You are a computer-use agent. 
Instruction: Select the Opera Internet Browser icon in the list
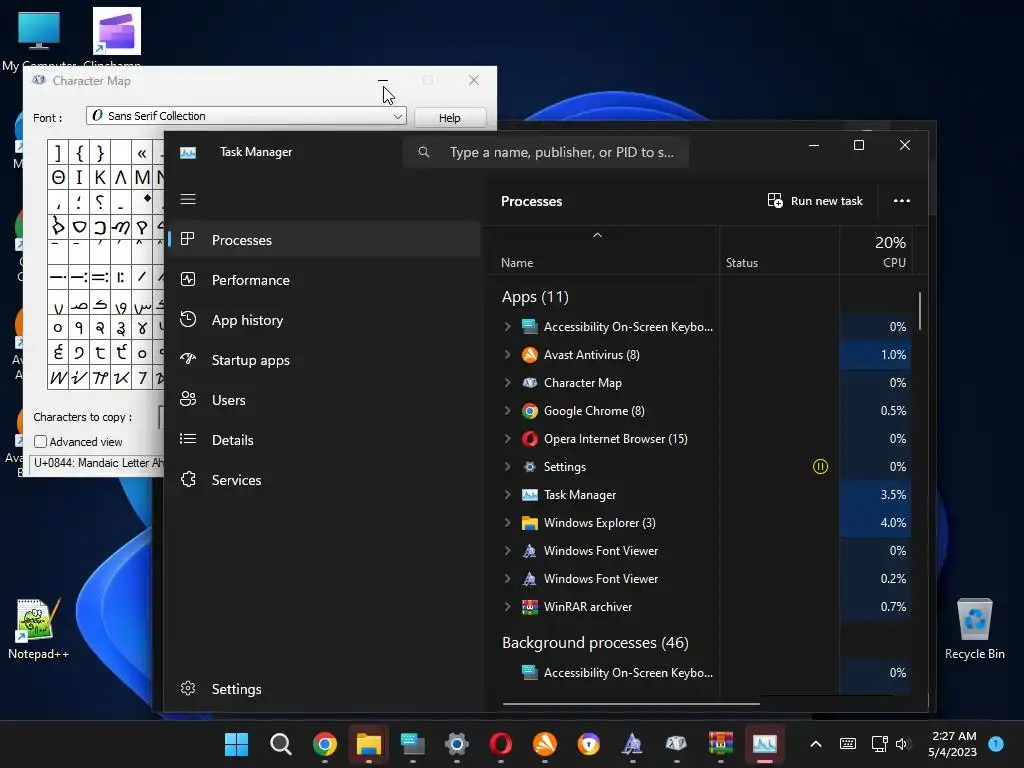click(x=530, y=439)
